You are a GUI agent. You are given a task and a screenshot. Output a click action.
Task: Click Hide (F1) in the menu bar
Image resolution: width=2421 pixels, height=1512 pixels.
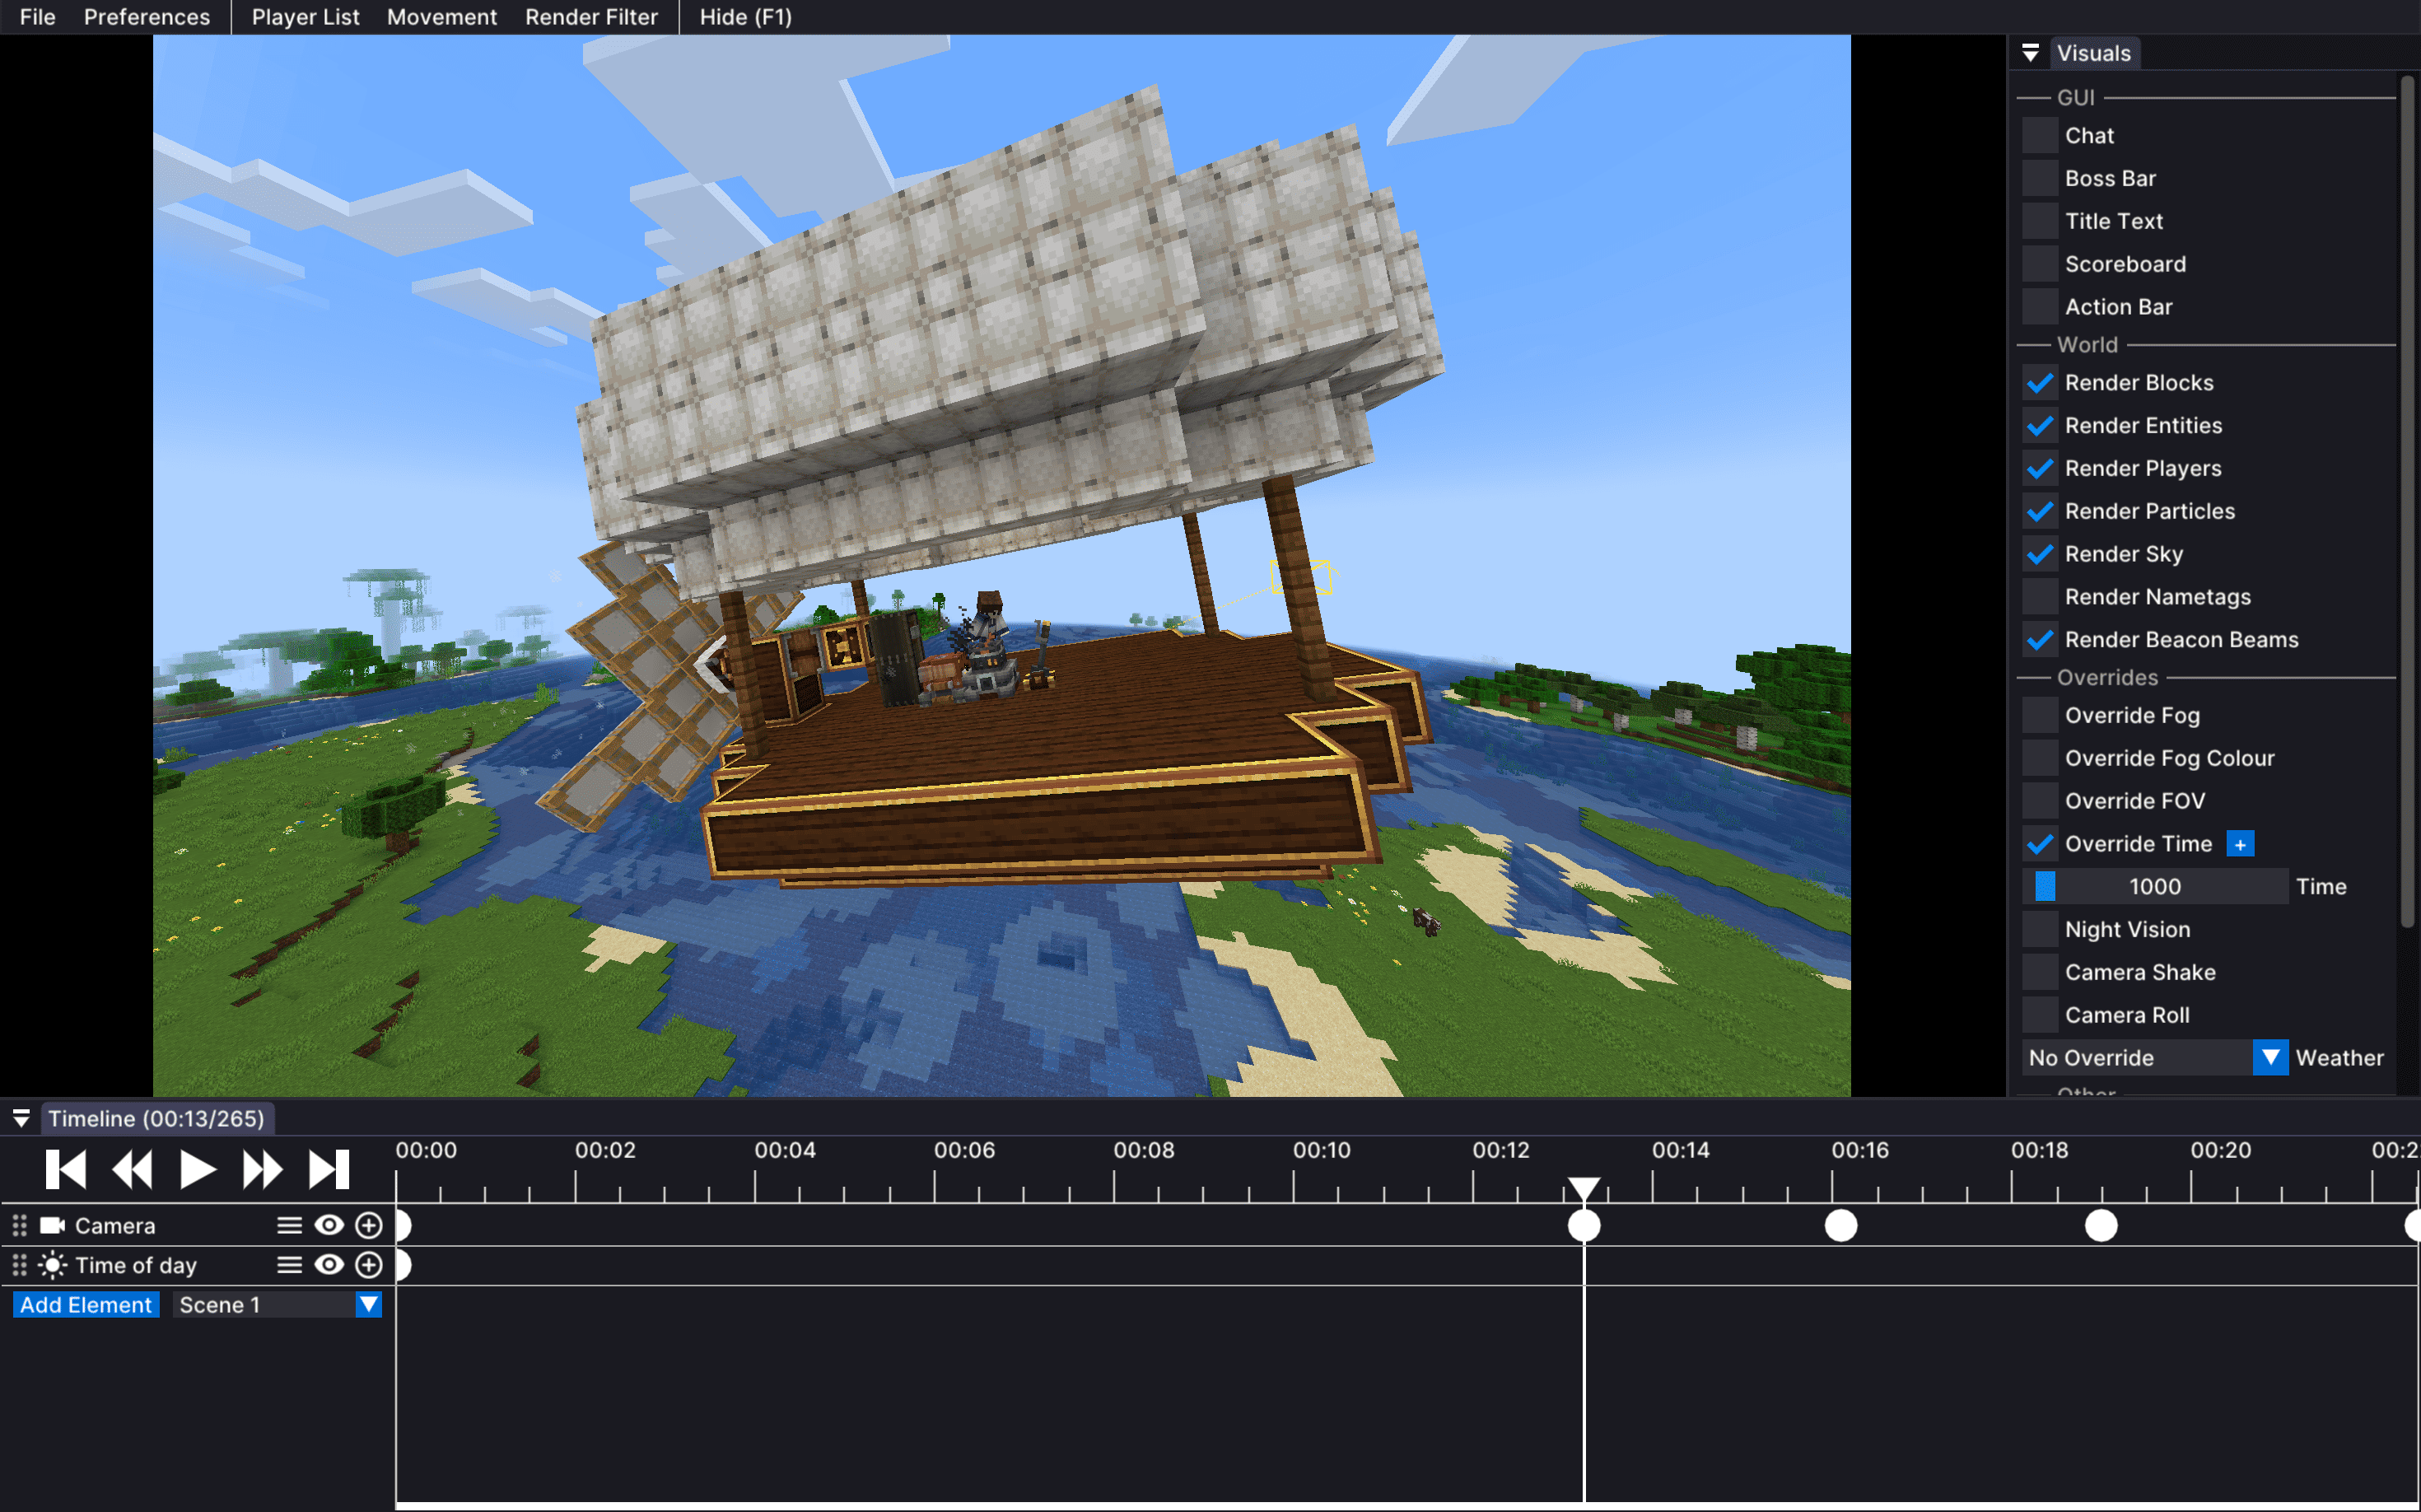(746, 17)
